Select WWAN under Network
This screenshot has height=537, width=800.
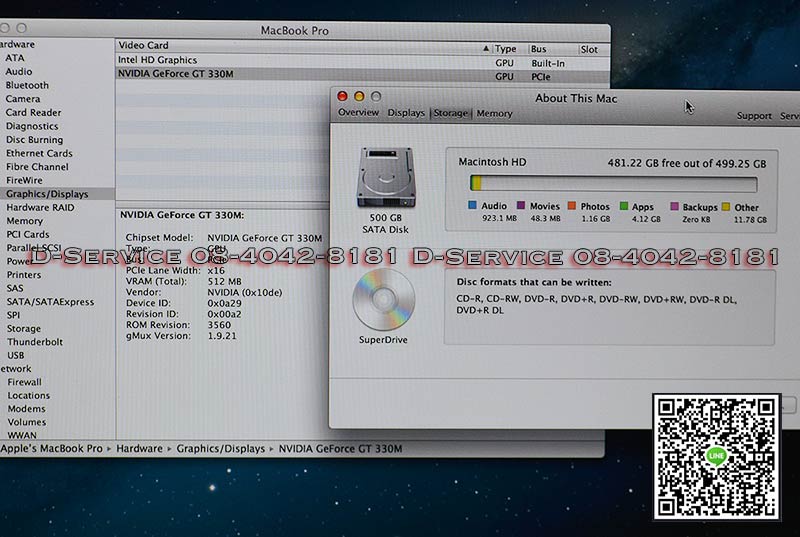22,435
